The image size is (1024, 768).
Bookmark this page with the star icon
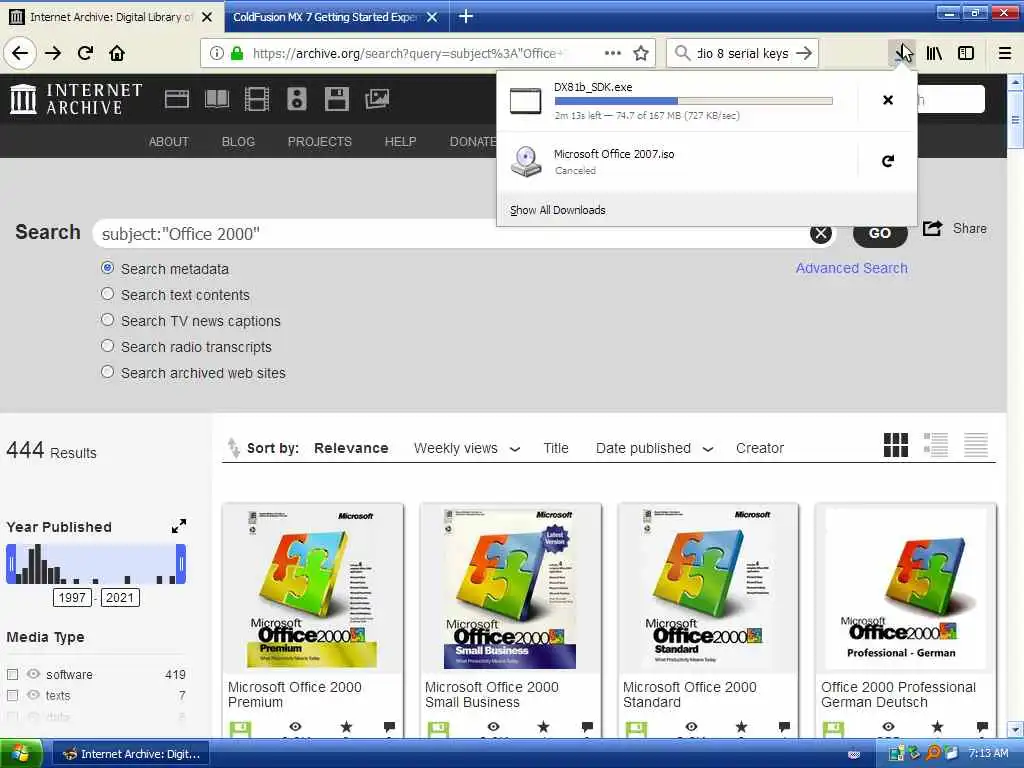click(641, 53)
